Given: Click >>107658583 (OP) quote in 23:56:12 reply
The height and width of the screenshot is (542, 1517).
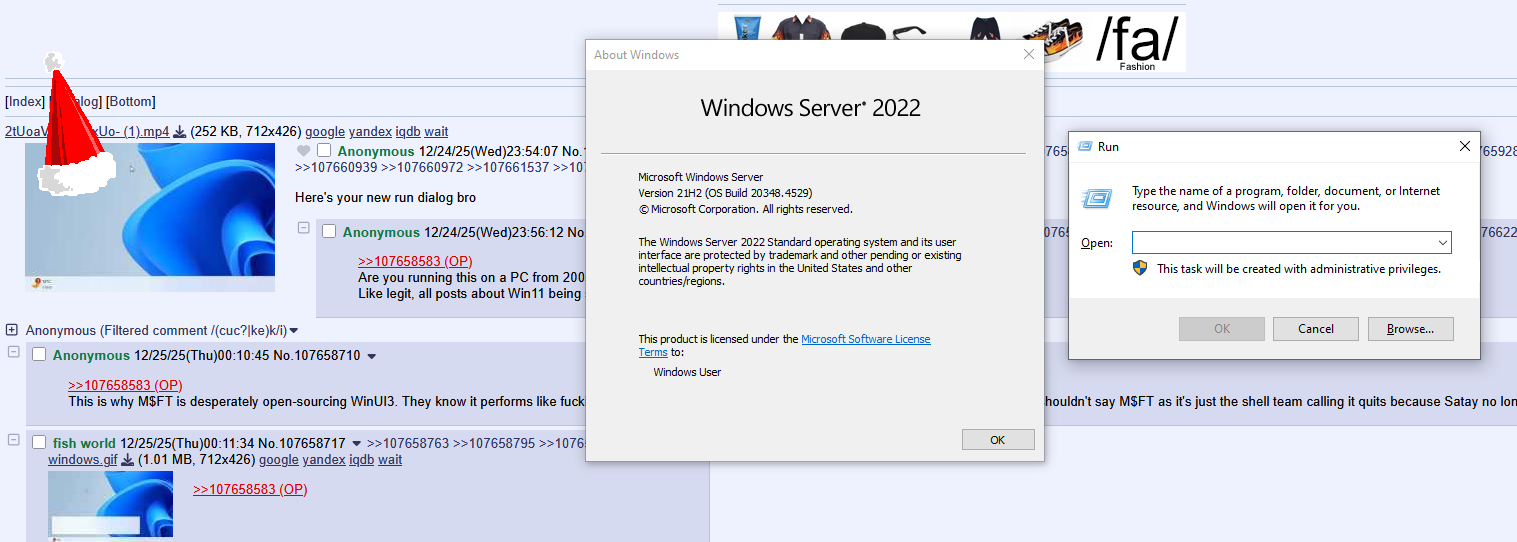Looking at the screenshot, I should (x=415, y=262).
